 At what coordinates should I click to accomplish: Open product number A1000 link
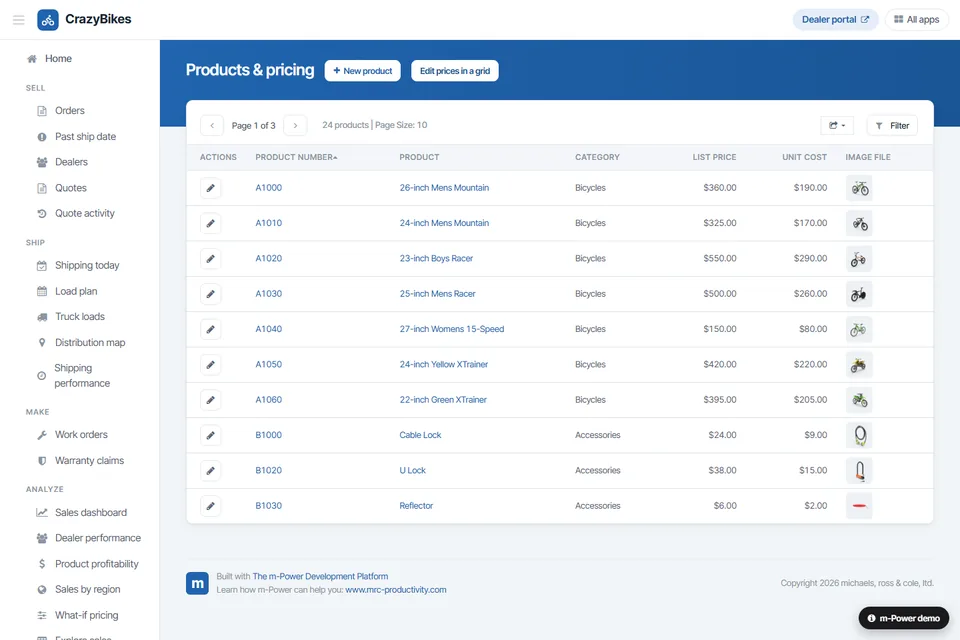click(x=269, y=188)
